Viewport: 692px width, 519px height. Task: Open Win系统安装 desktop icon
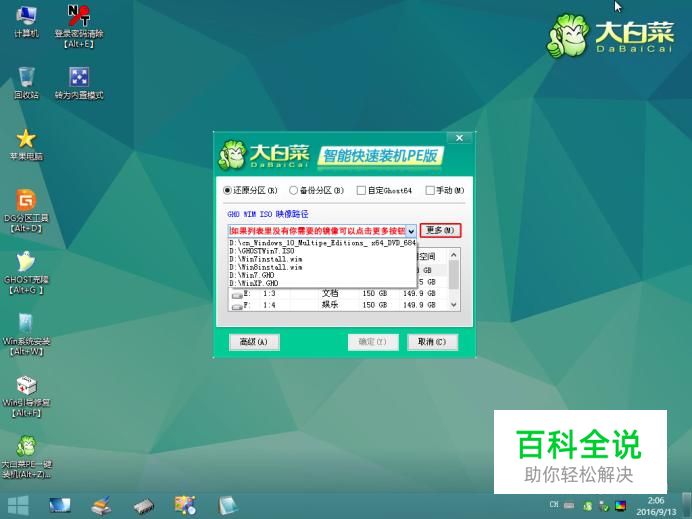pos(26,334)
